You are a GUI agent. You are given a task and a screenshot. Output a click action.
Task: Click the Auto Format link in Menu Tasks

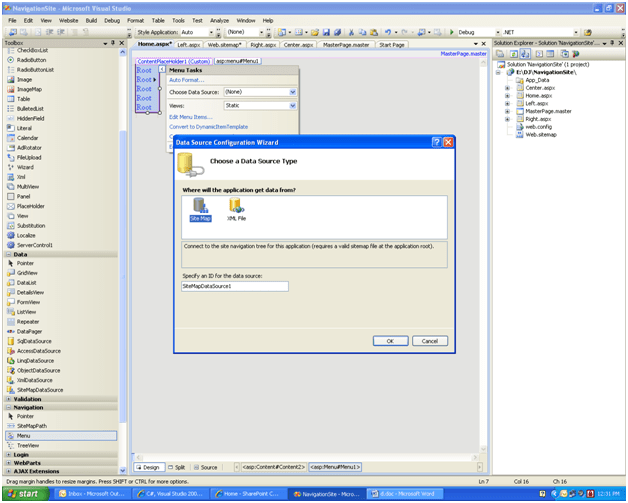(x=186, y=80)
